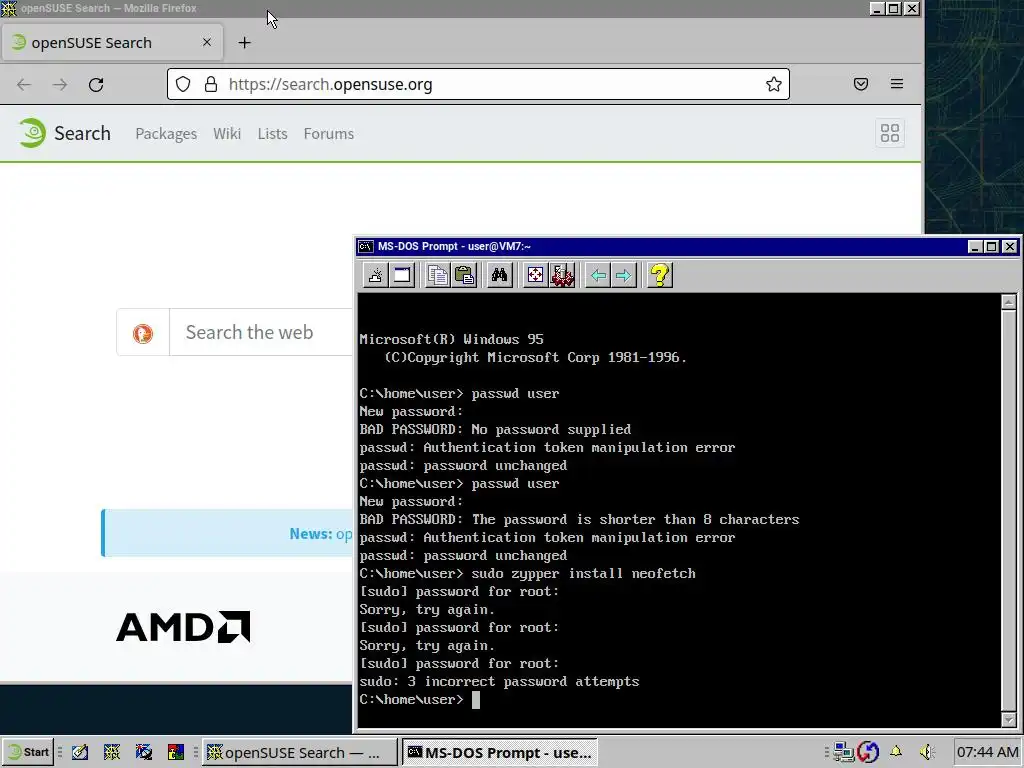The height and width of the screenshot is (768, 1024).
Task: Click the terminal scrollbar down arrow
Action: point(1008,720)
